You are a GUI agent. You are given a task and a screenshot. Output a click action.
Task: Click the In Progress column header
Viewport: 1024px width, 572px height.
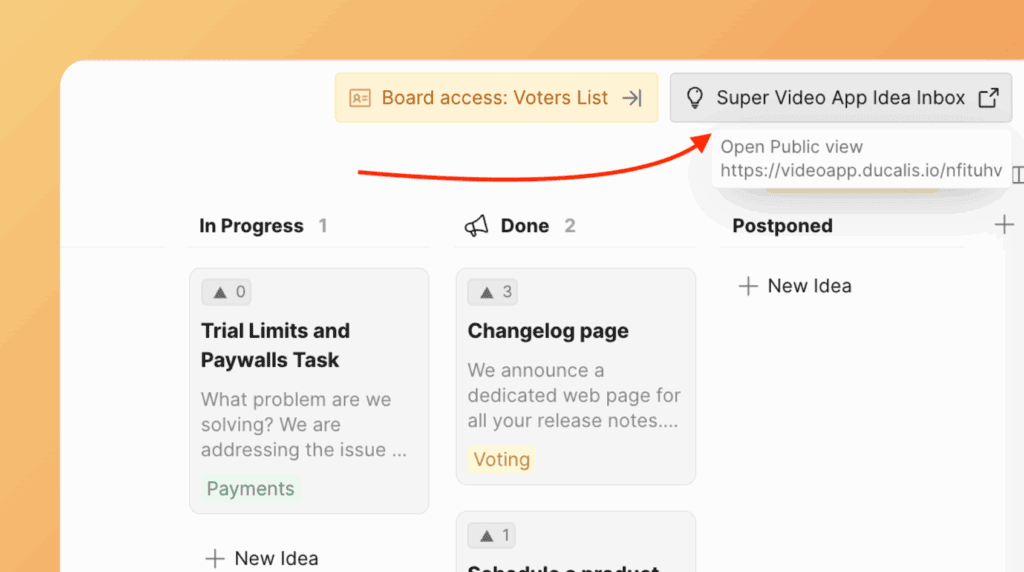(x=251, y=226)
